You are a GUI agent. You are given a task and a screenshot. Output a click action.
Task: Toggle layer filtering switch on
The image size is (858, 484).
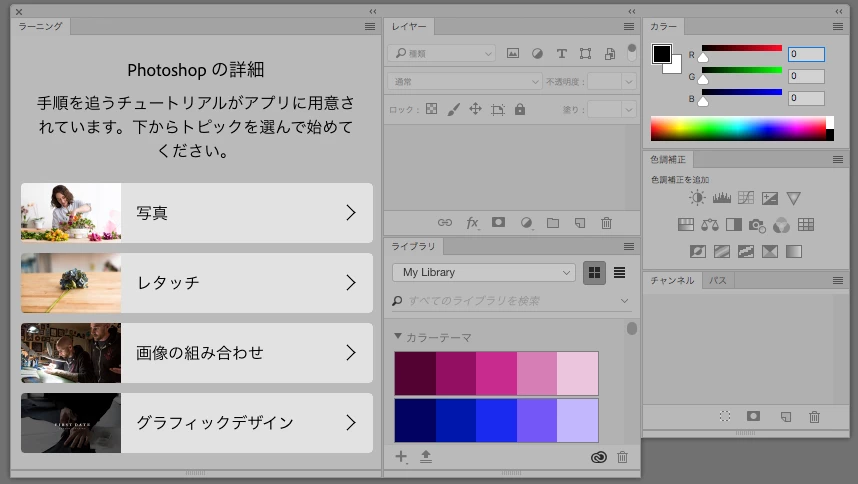631,52
